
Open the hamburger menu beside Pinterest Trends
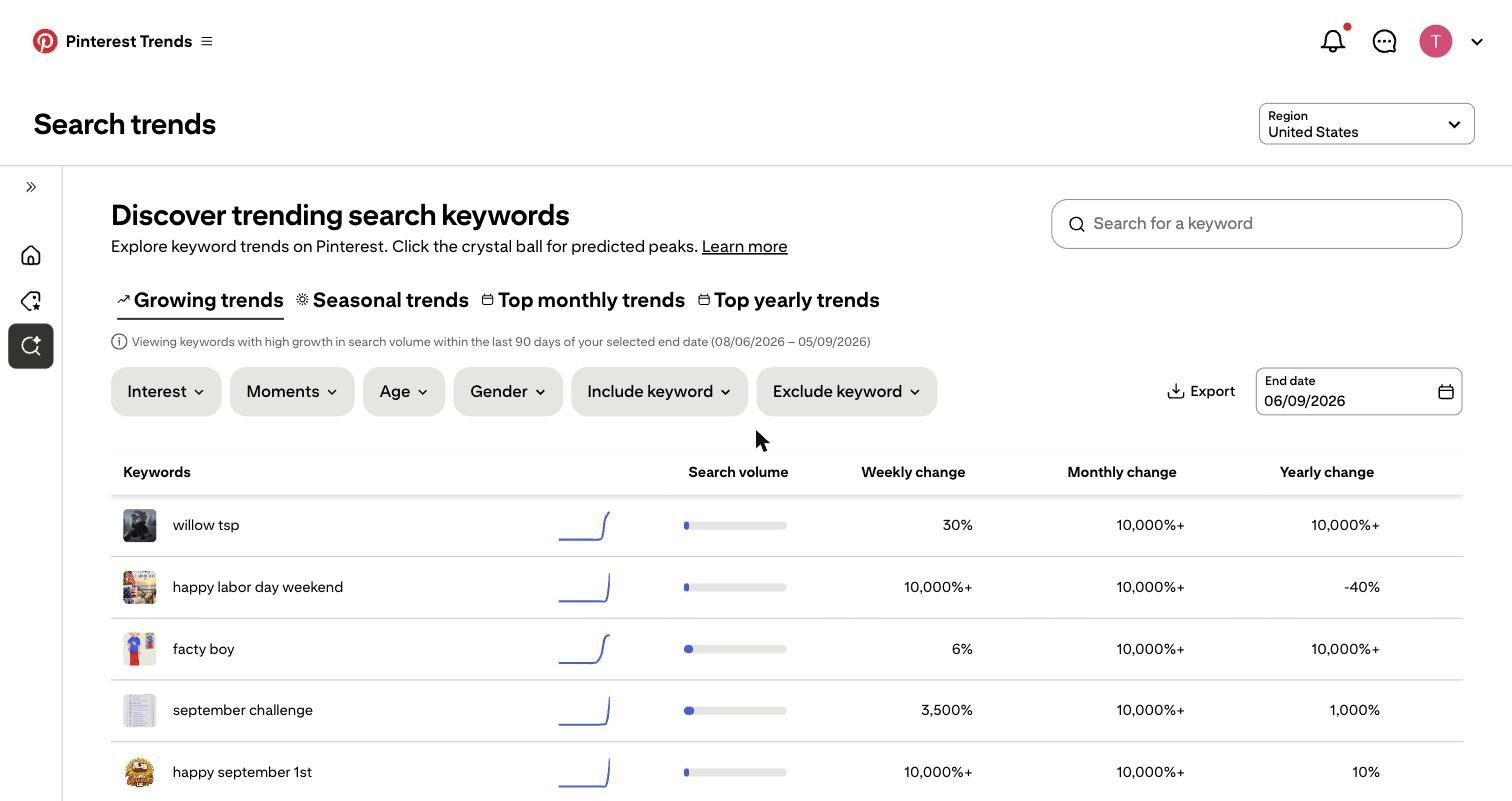click(x=207, y=41)
